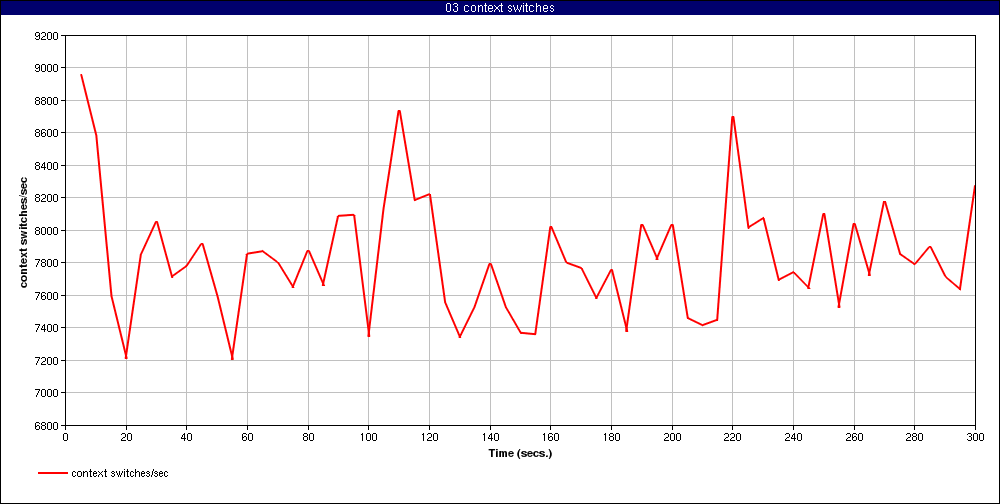
Task: Click the red legend line swatch
Action: pyautogui.click(x=52, y=473)
